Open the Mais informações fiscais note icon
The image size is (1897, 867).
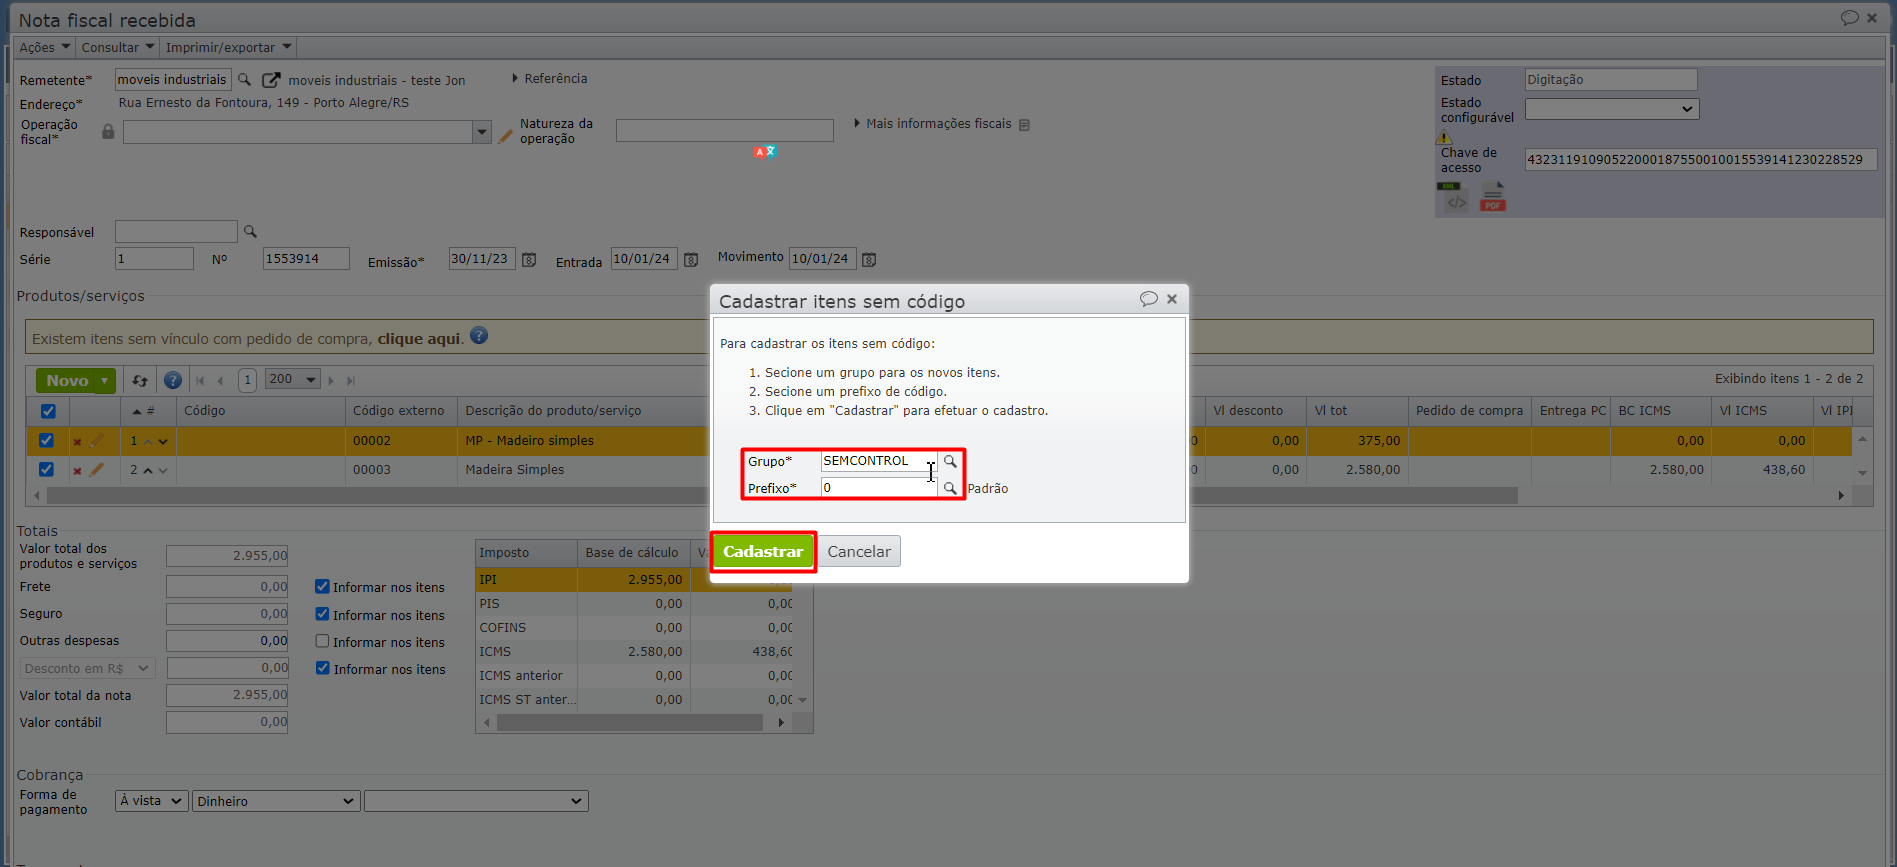pyautogui.click(x=1024, y=124)
